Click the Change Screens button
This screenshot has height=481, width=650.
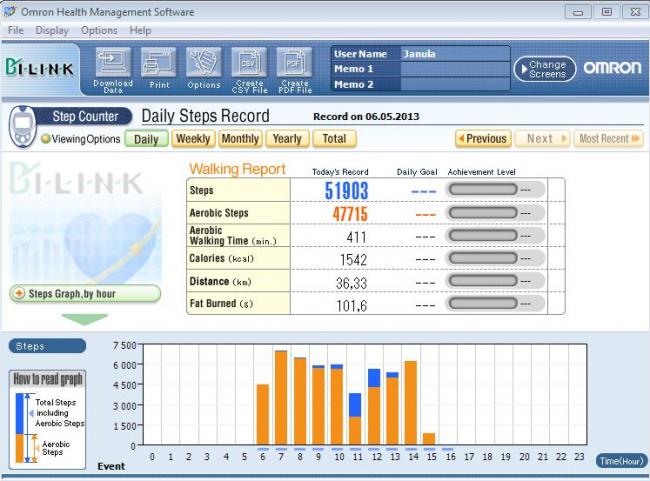(x=545, y=69)
